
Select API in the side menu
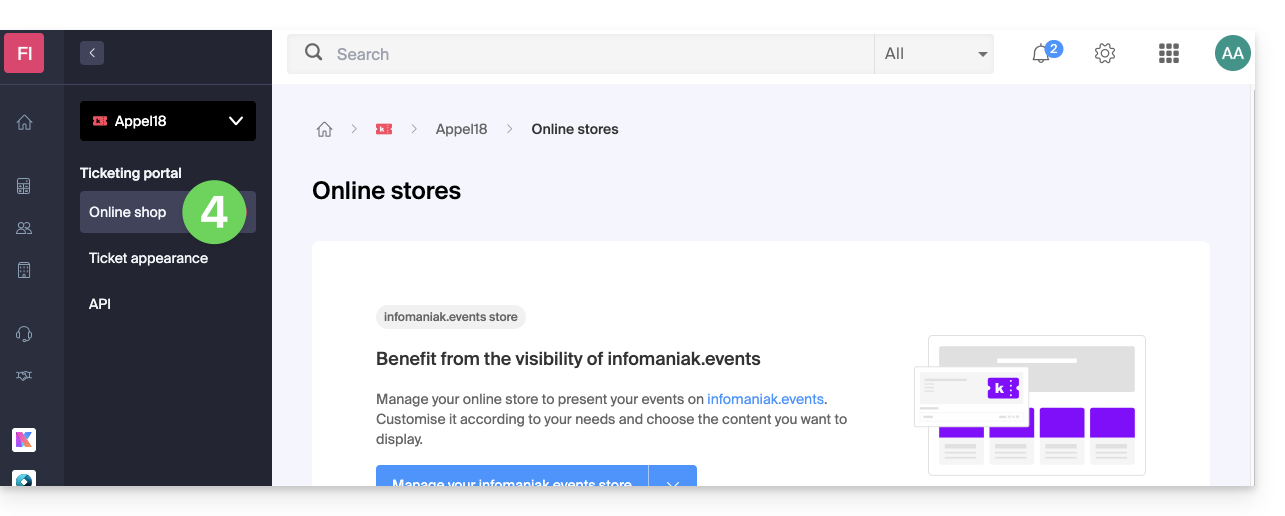100,304
